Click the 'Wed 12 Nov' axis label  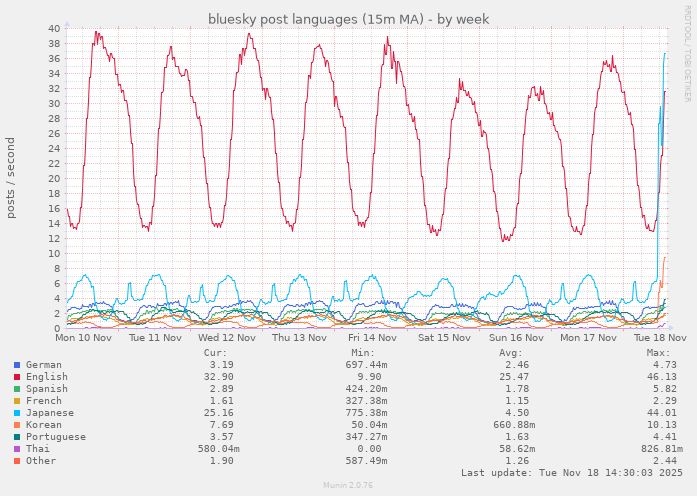pyautogui.click(x=227, y=338)
